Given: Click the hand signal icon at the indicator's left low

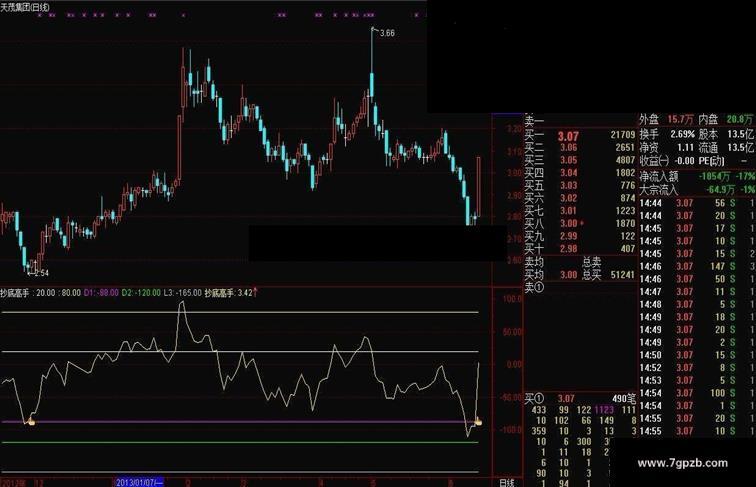Looking at the screenshot, I should point(32,422).
